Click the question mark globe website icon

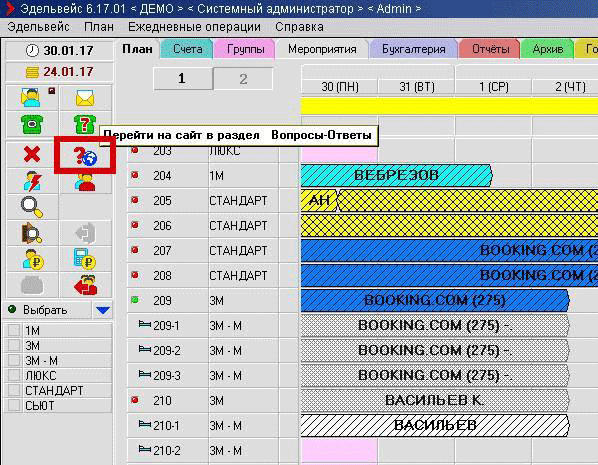[x=85, y=156]
